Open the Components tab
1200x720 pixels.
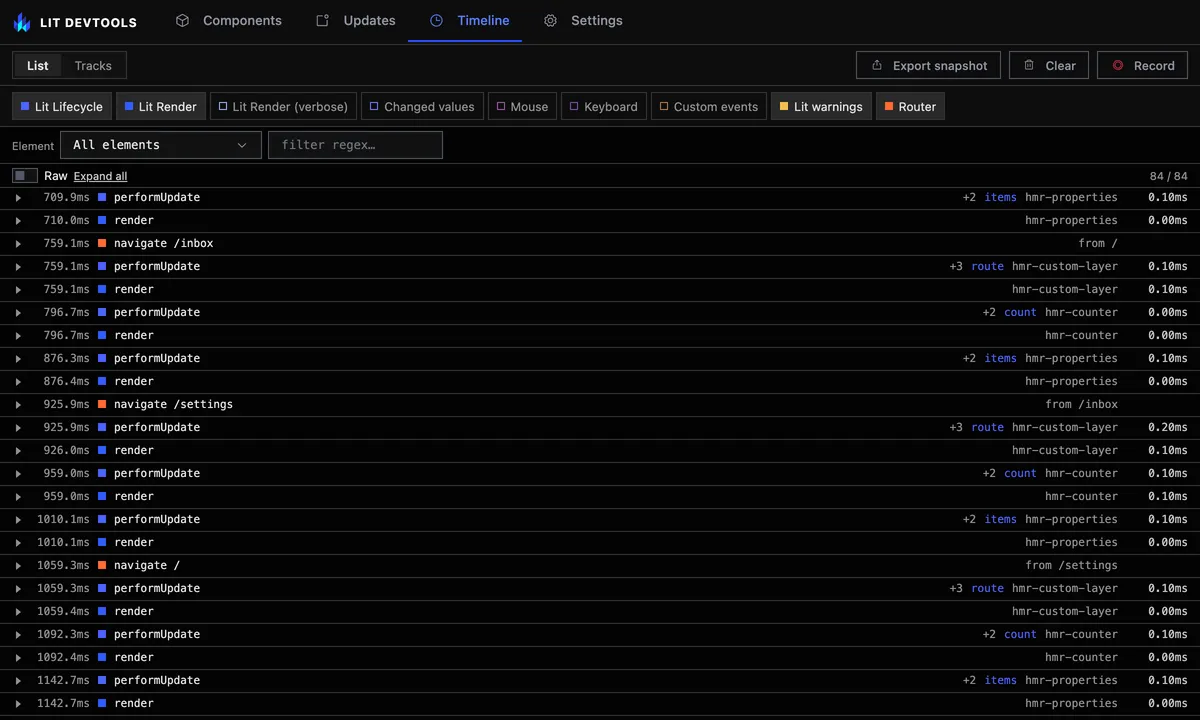(228, 20)
